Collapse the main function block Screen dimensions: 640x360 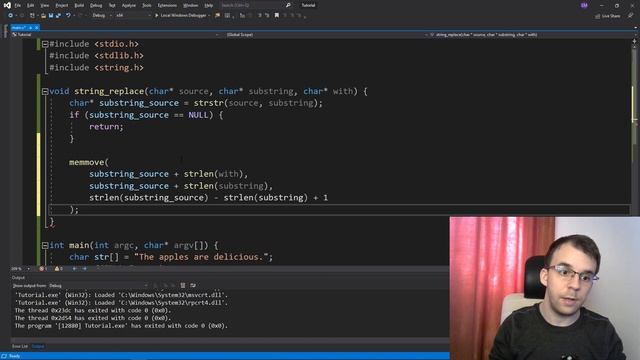click(45, 245)
